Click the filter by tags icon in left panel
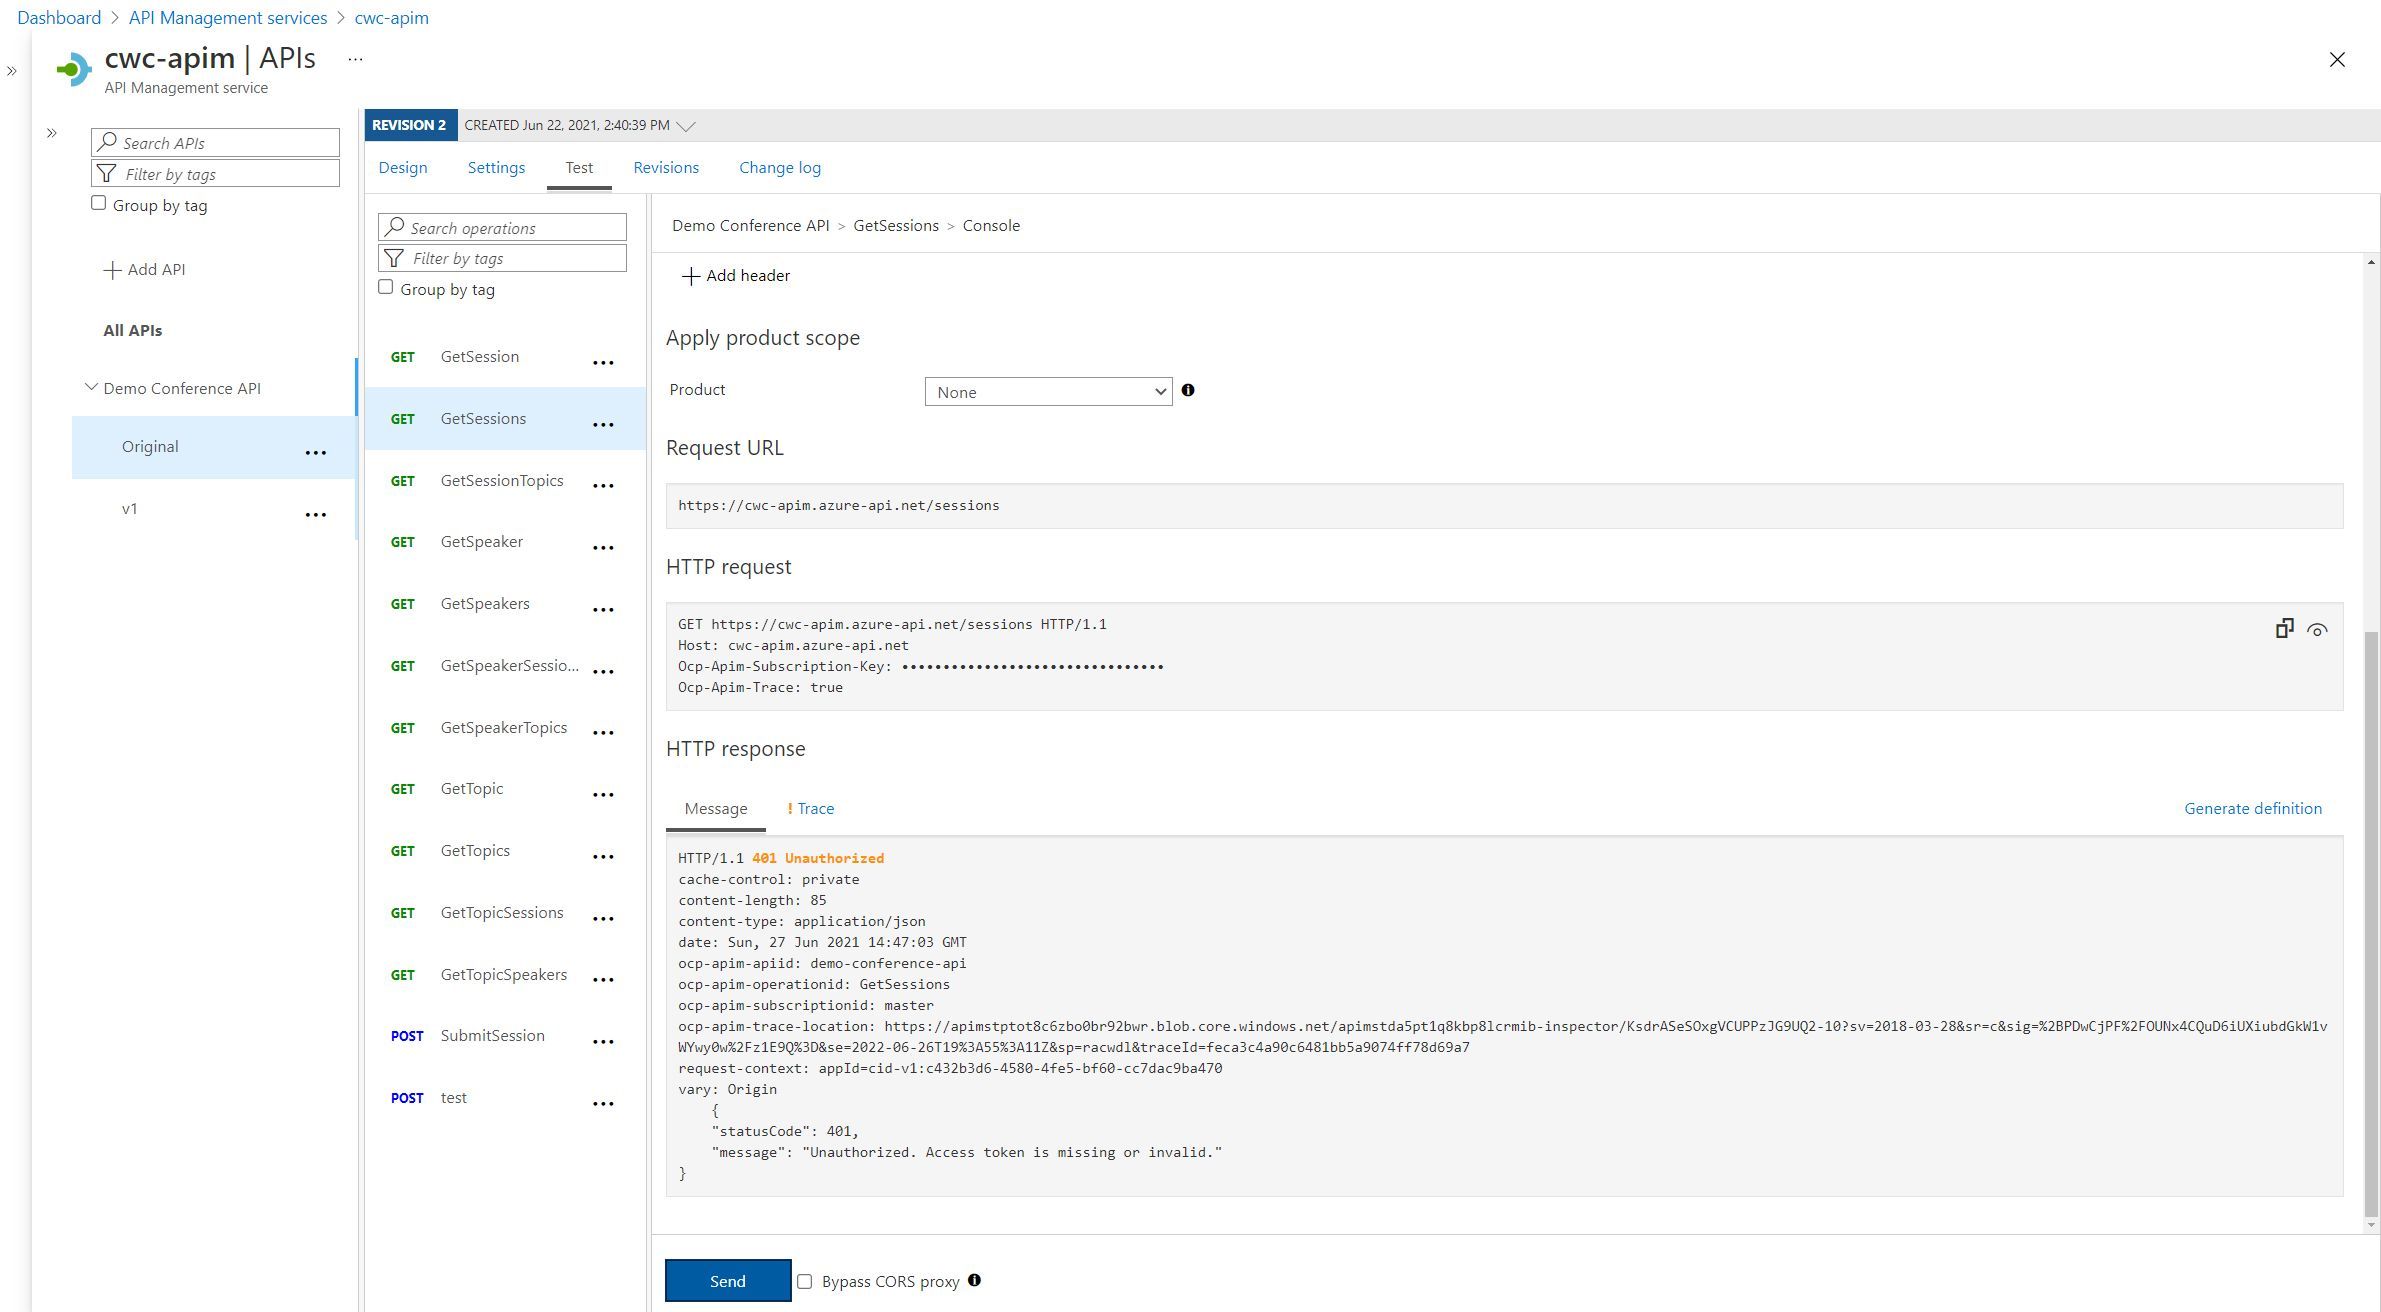Screen dimensions: 2381x1312 pos(108,173)
